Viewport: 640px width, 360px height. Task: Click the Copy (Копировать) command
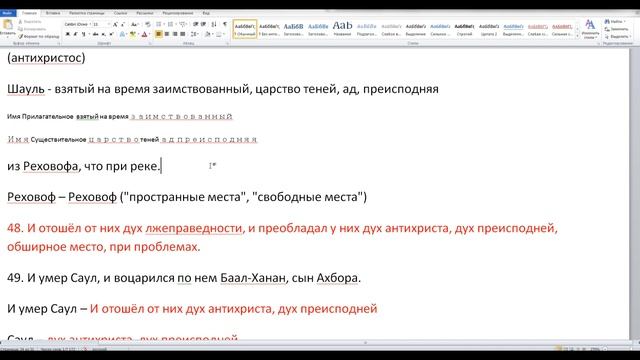(x=32, y=29)
